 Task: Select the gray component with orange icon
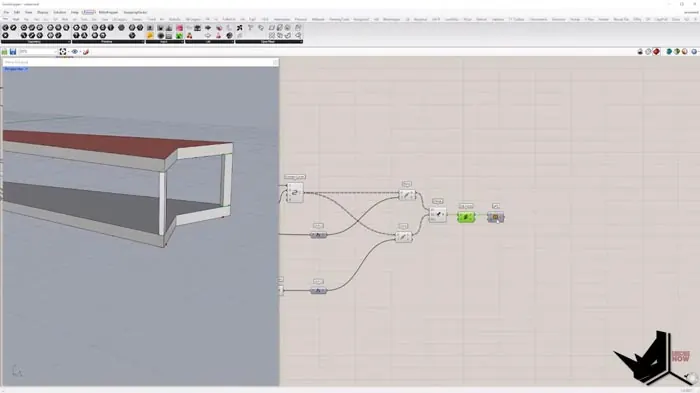point(496,217)
